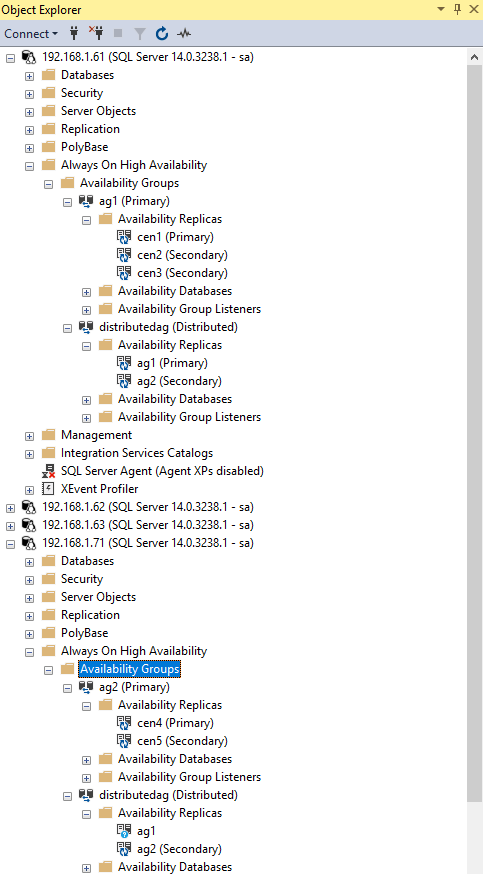Viewport: 483px width, 874px height.
Task: Click the Disconnect plug icon with red X
Action: 96,33
